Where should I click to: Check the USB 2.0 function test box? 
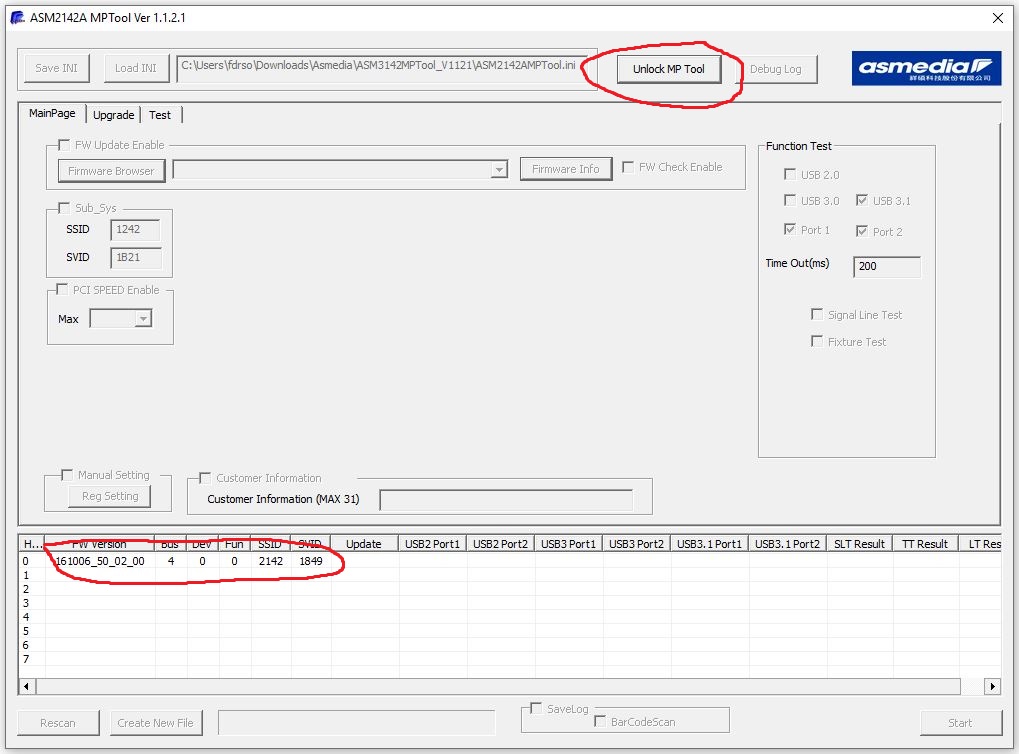pyautogui.click(x=790, y=174)
